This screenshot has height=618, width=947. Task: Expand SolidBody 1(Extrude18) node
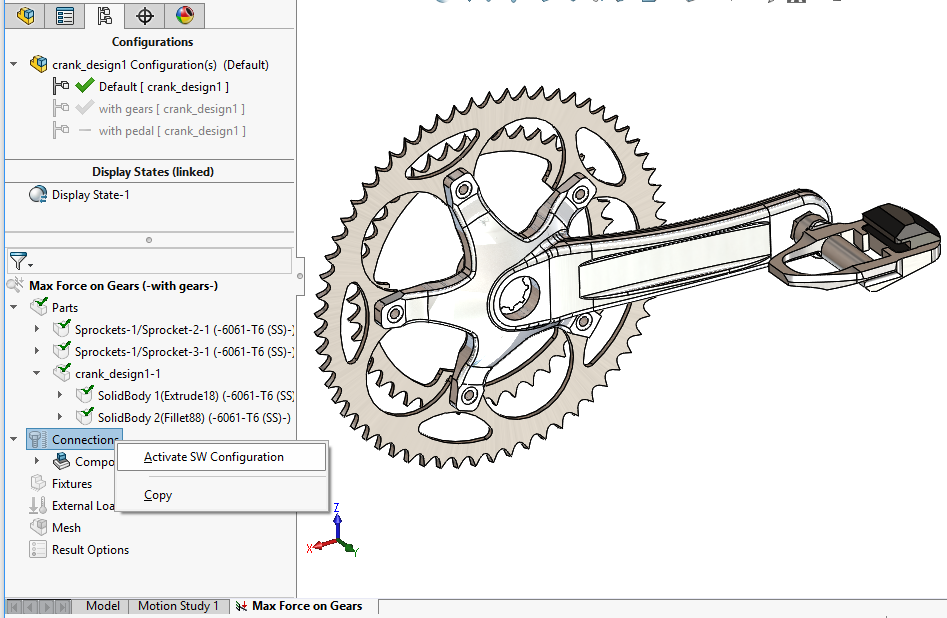[60, 395]
